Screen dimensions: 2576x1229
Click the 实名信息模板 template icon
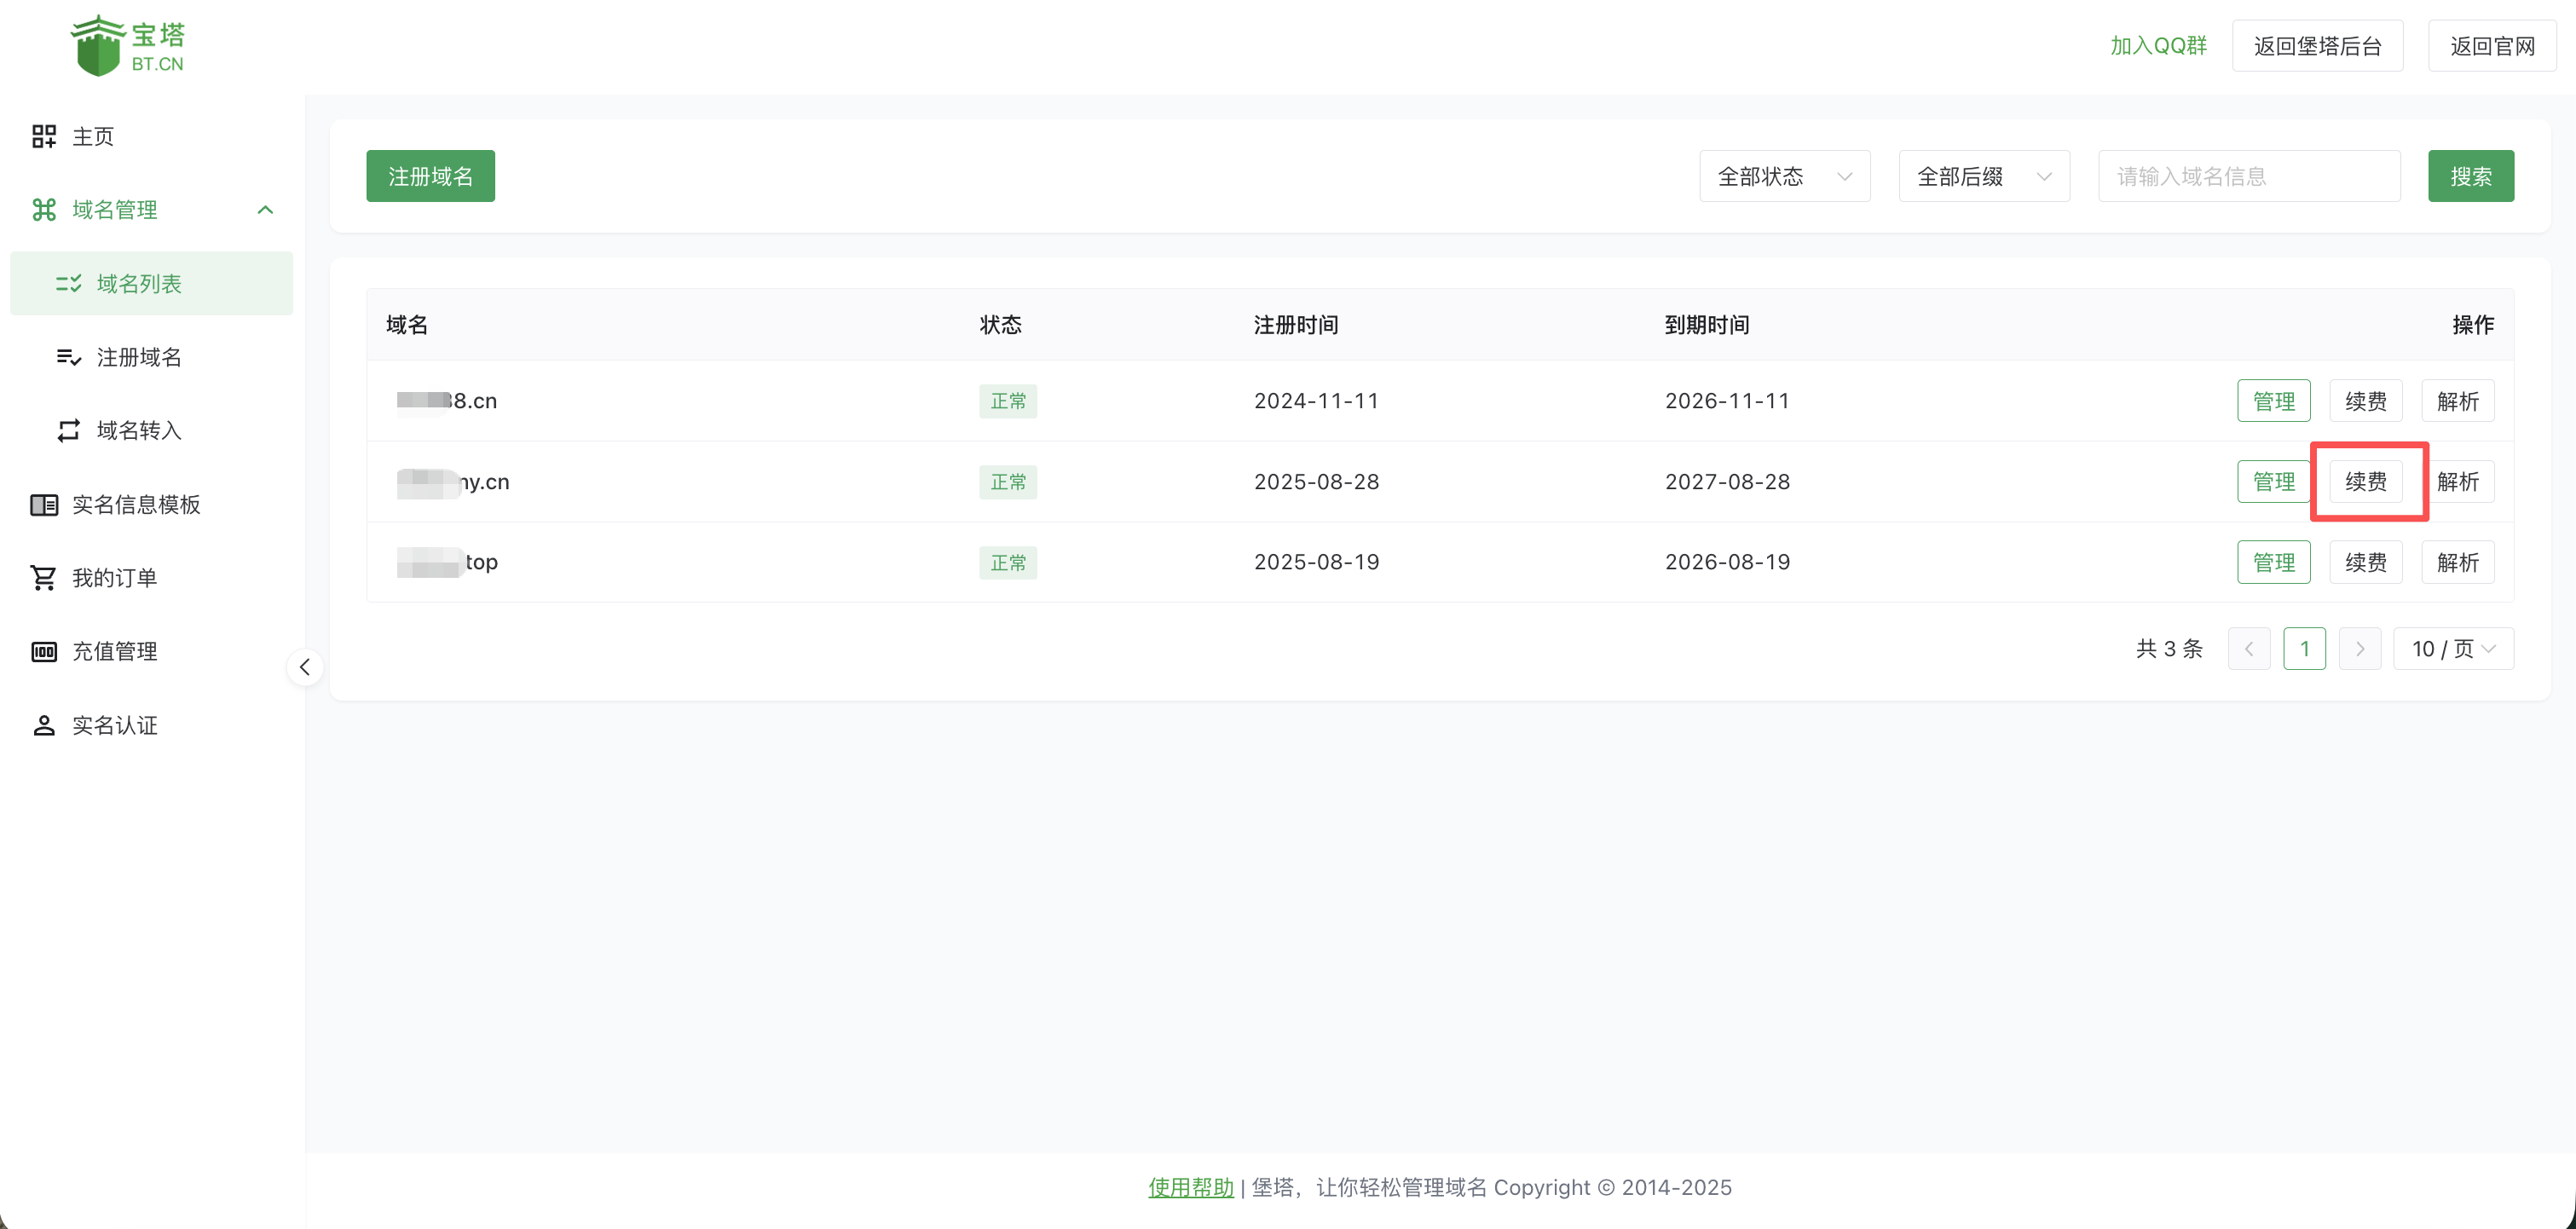(44, 505)
